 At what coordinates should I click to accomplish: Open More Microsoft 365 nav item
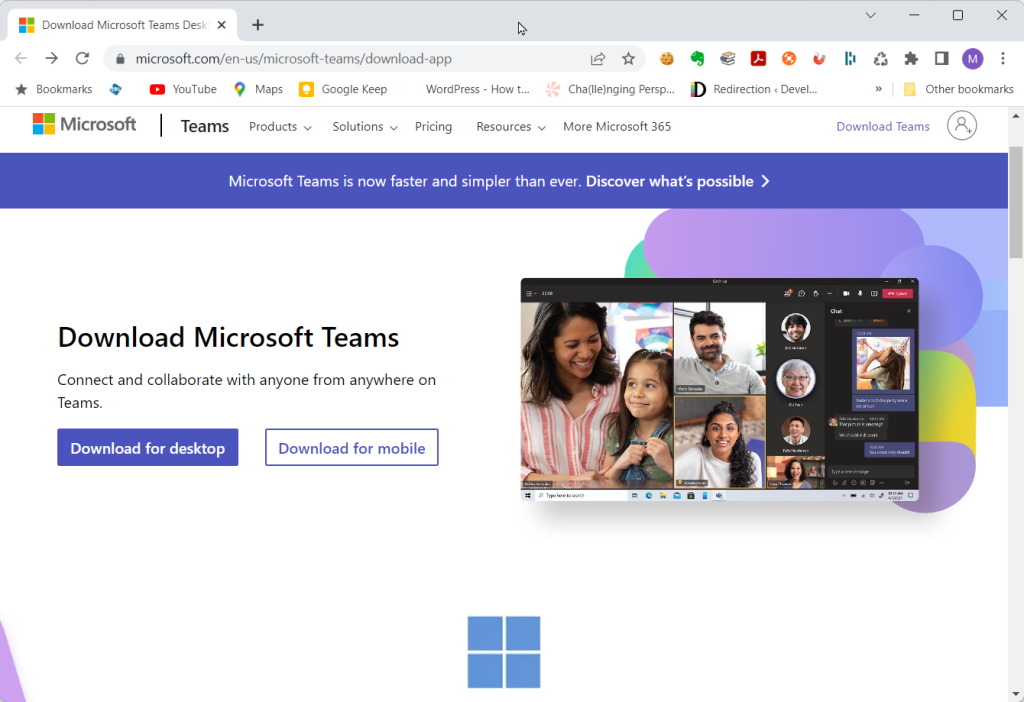pyautogui.click(x=617, y=127)
